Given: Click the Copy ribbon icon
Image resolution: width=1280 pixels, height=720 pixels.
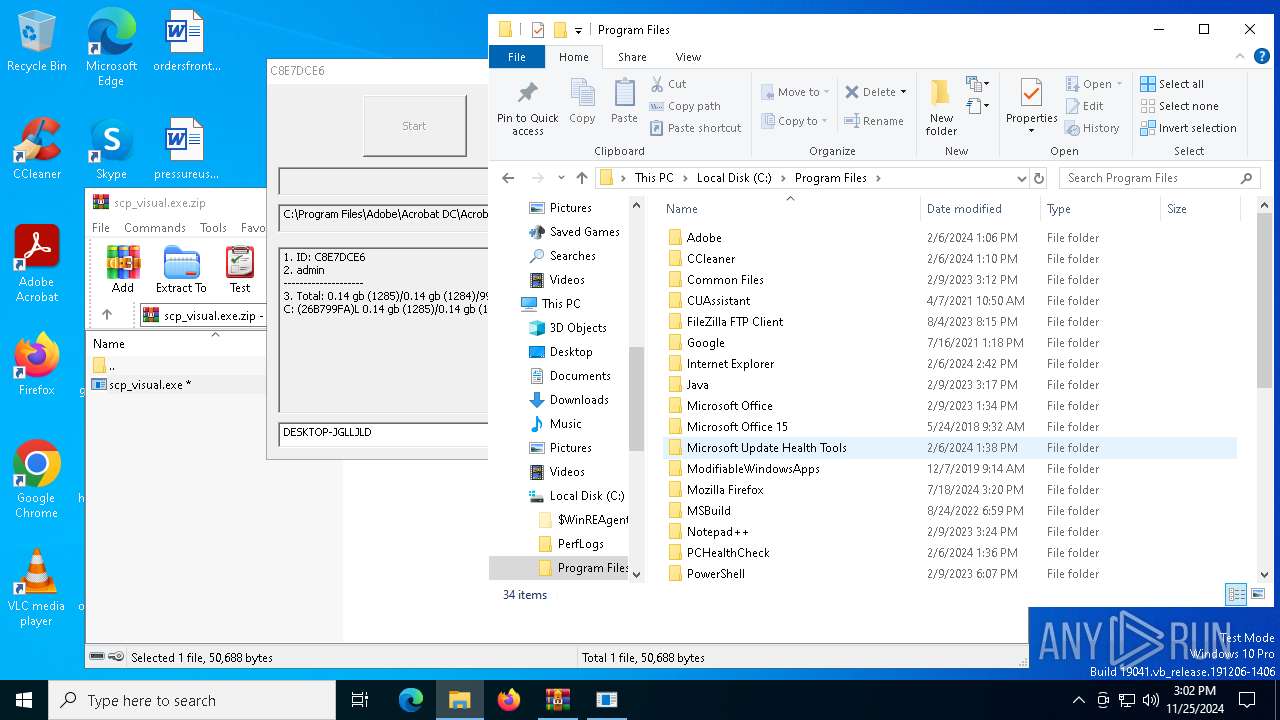Looking at the screenshot, I should (582, 101).
